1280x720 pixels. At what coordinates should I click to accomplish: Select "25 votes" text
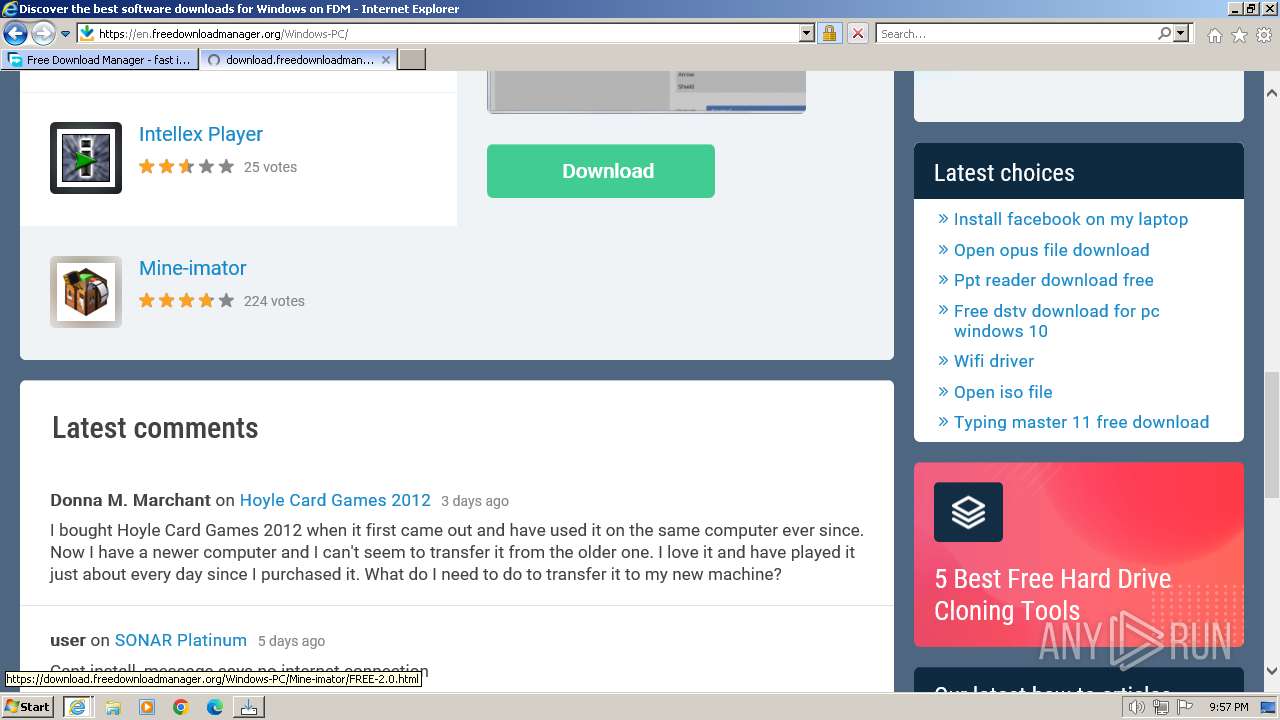(270, 167)
